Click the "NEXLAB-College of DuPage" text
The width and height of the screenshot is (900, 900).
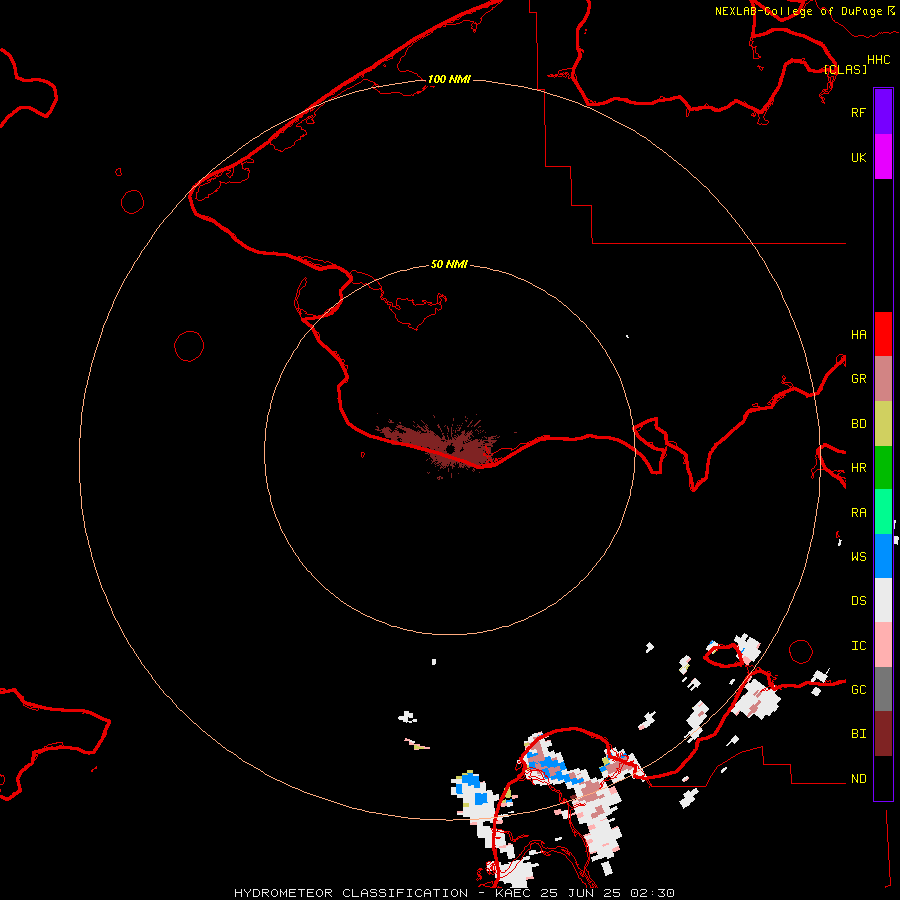coord(799,11)
